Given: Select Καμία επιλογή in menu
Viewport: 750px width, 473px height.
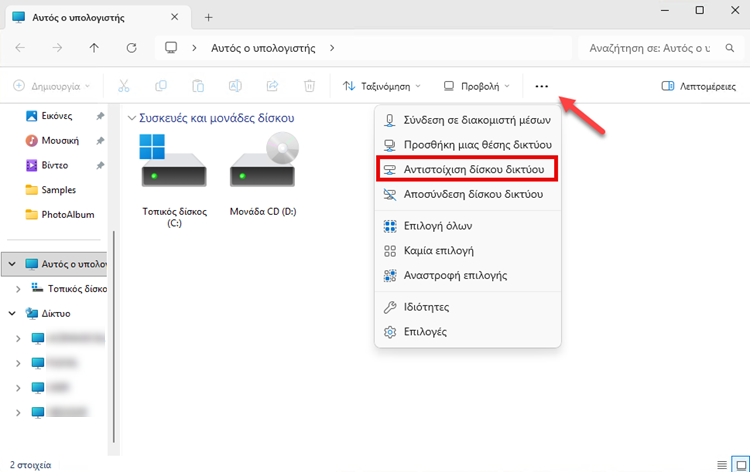Looking at the screenshot, I should point(467,251).
